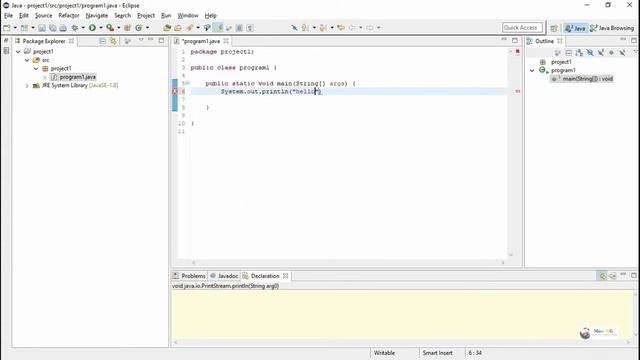Collapse the src folder node
Image resolution: width=640 pixels, height=360 pixels.
27,60
